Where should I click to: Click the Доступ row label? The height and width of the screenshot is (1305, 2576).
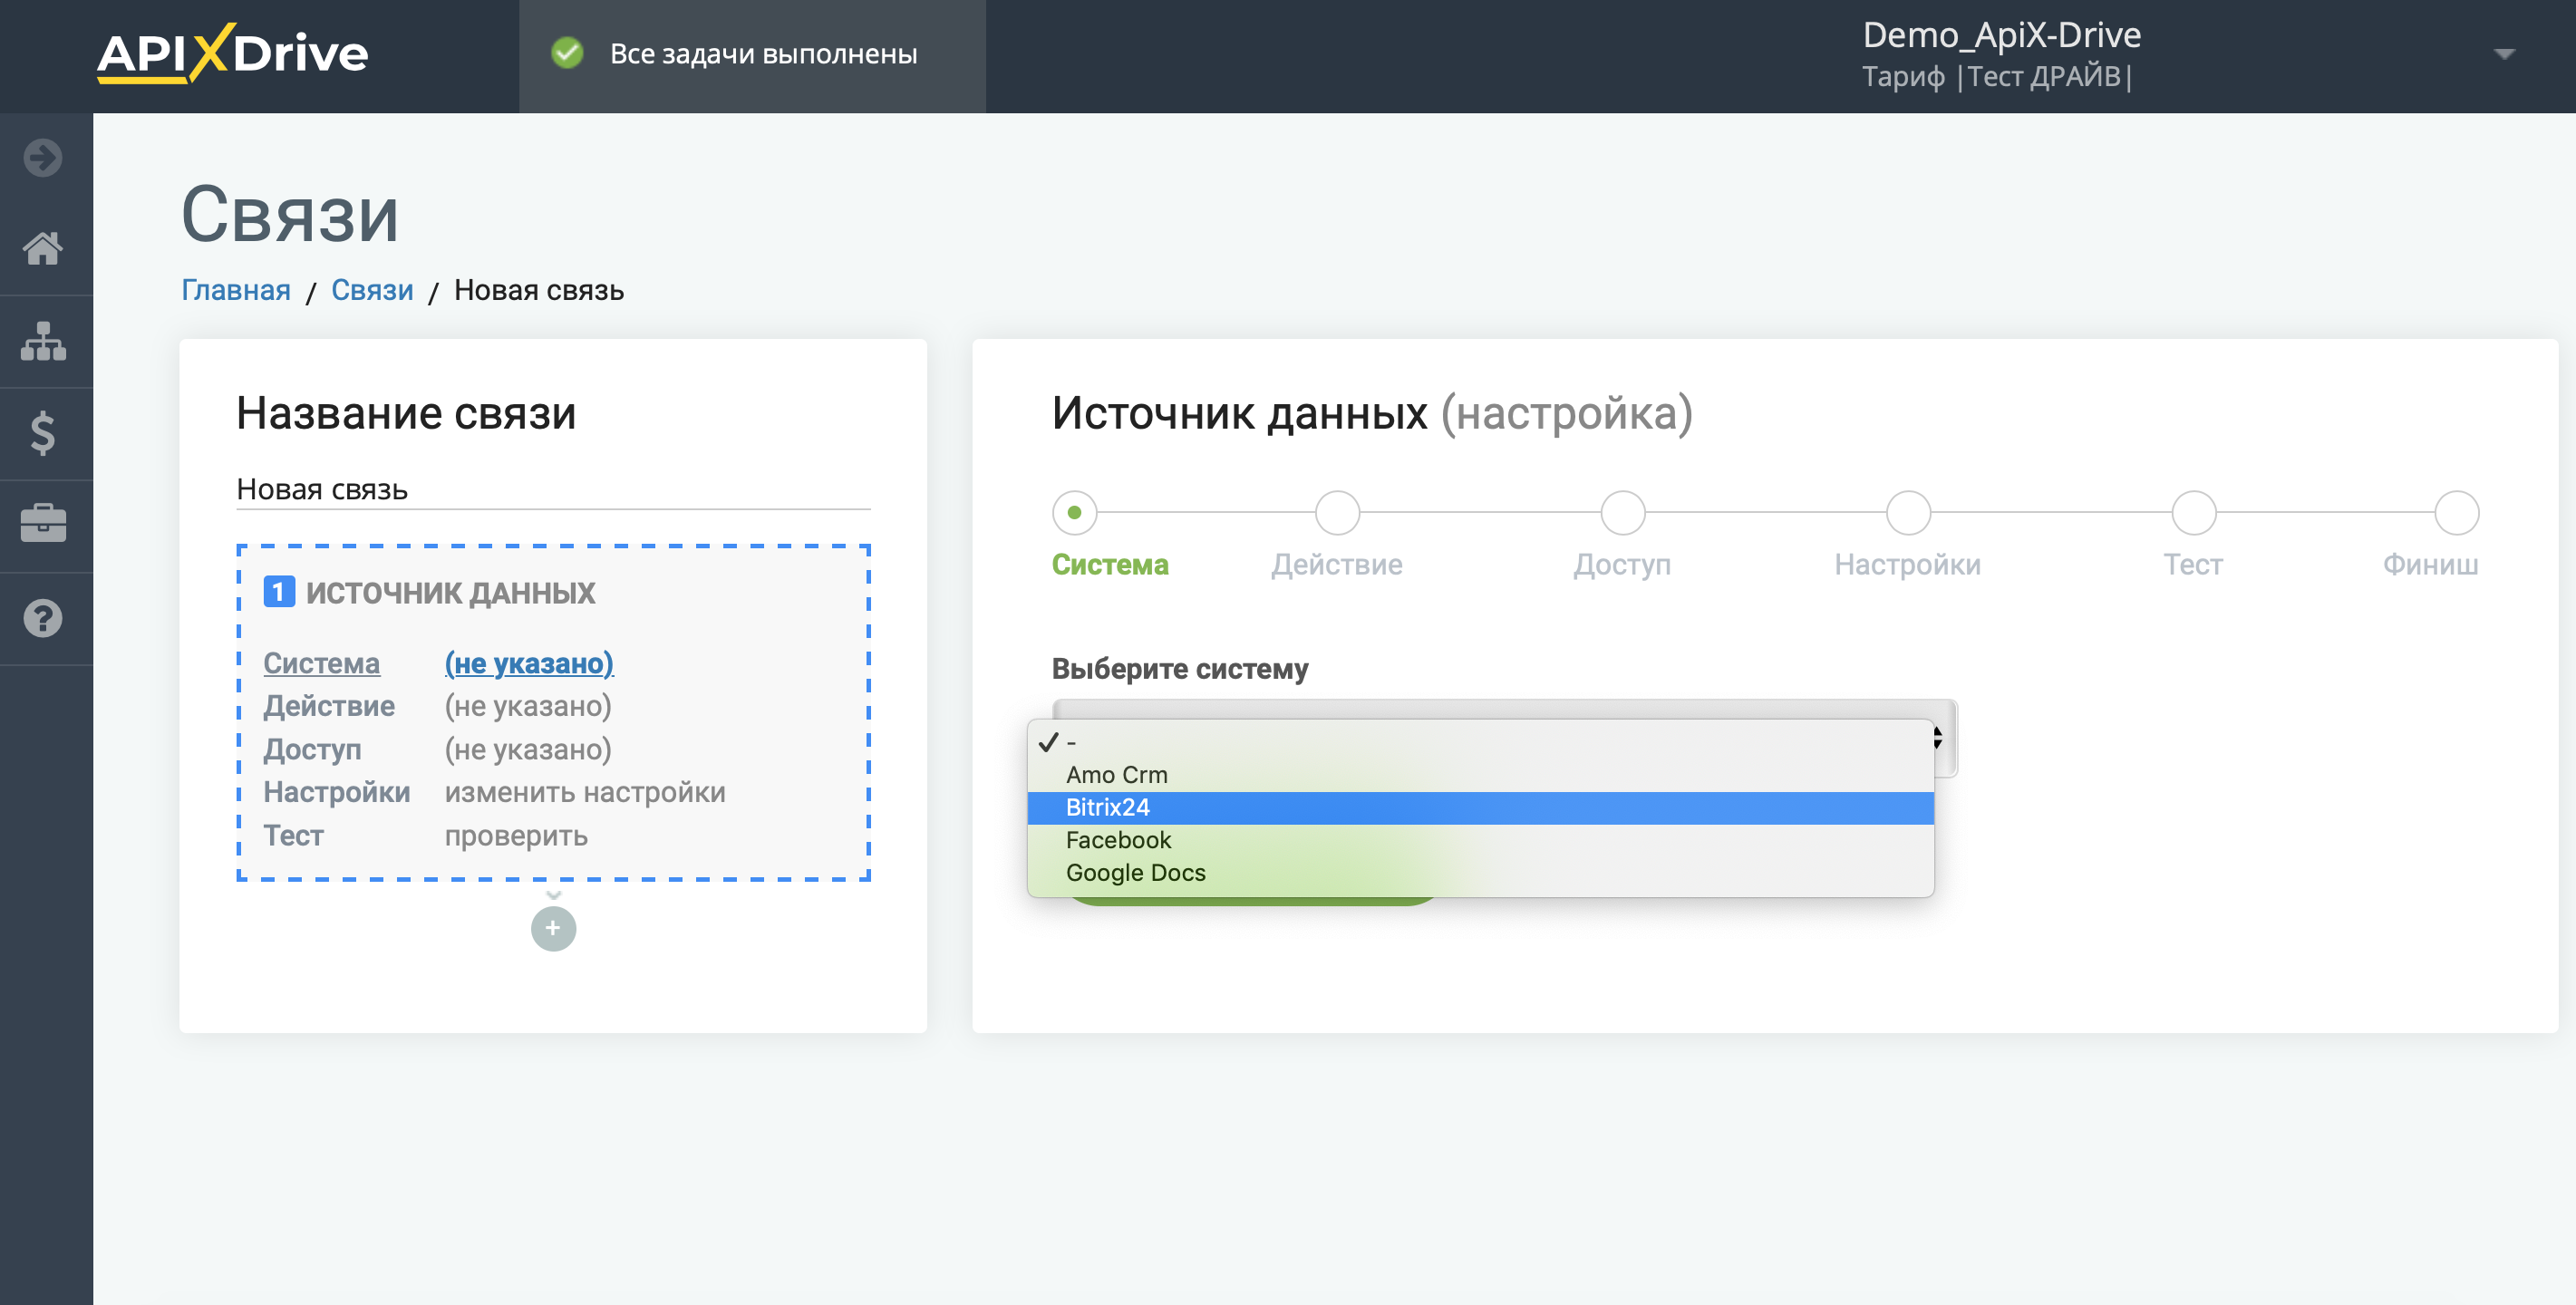pos(313,750)
